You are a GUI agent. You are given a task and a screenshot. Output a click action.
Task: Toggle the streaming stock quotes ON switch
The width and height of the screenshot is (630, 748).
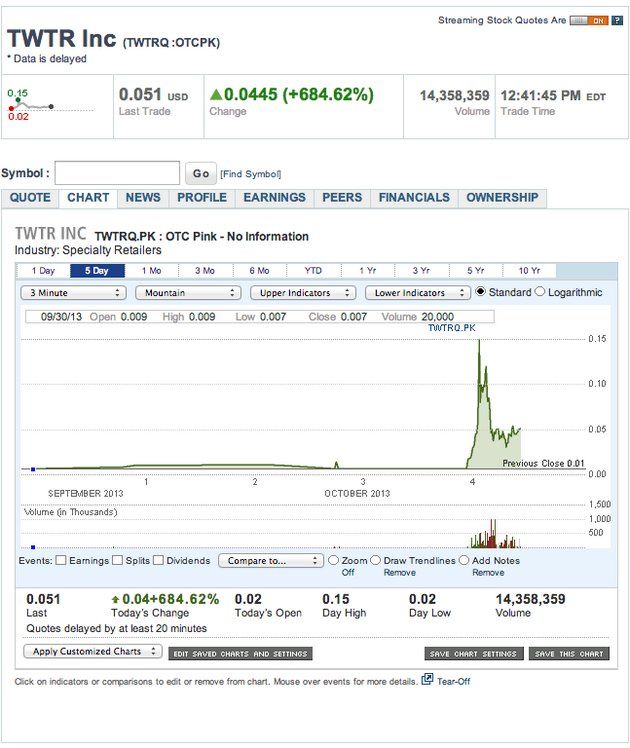(589, 21)
